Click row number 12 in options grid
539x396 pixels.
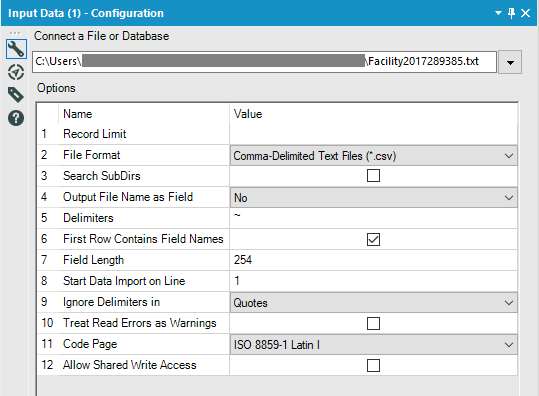coord(47,365)
